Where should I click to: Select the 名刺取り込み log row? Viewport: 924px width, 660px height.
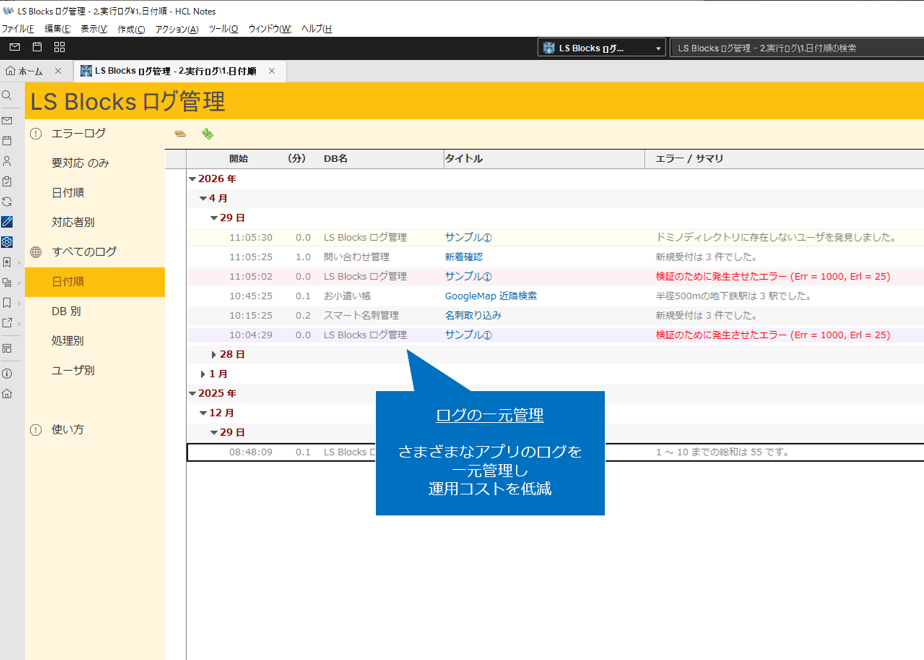[x=555, y=315]
